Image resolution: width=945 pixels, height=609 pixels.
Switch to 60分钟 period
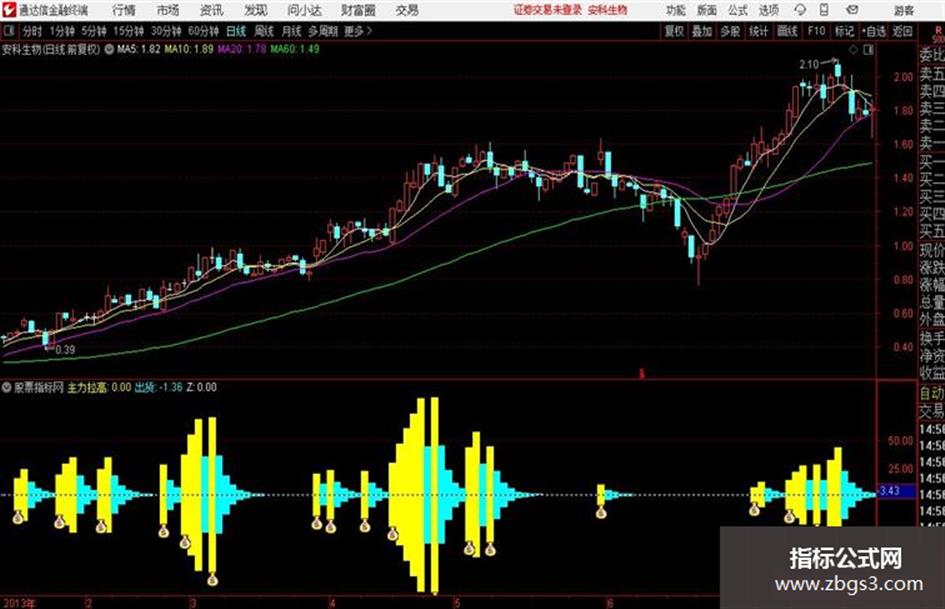[203, 31]
